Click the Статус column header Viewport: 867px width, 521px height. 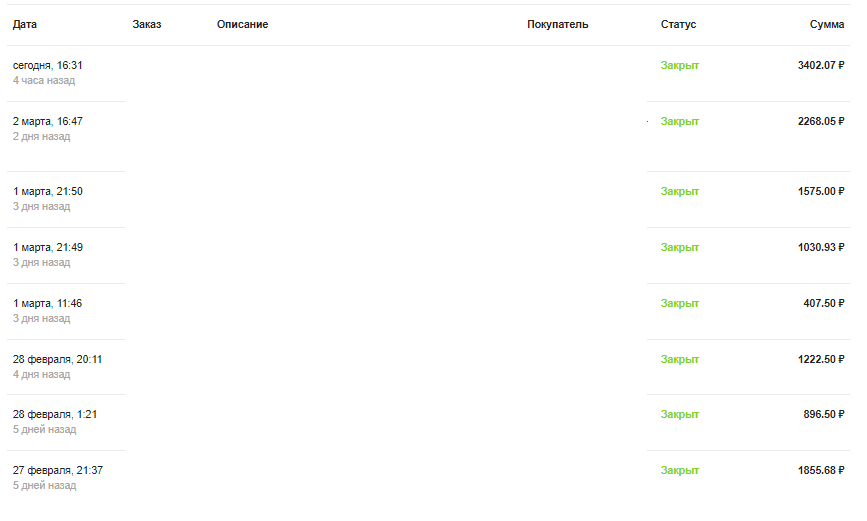(678, 24)
